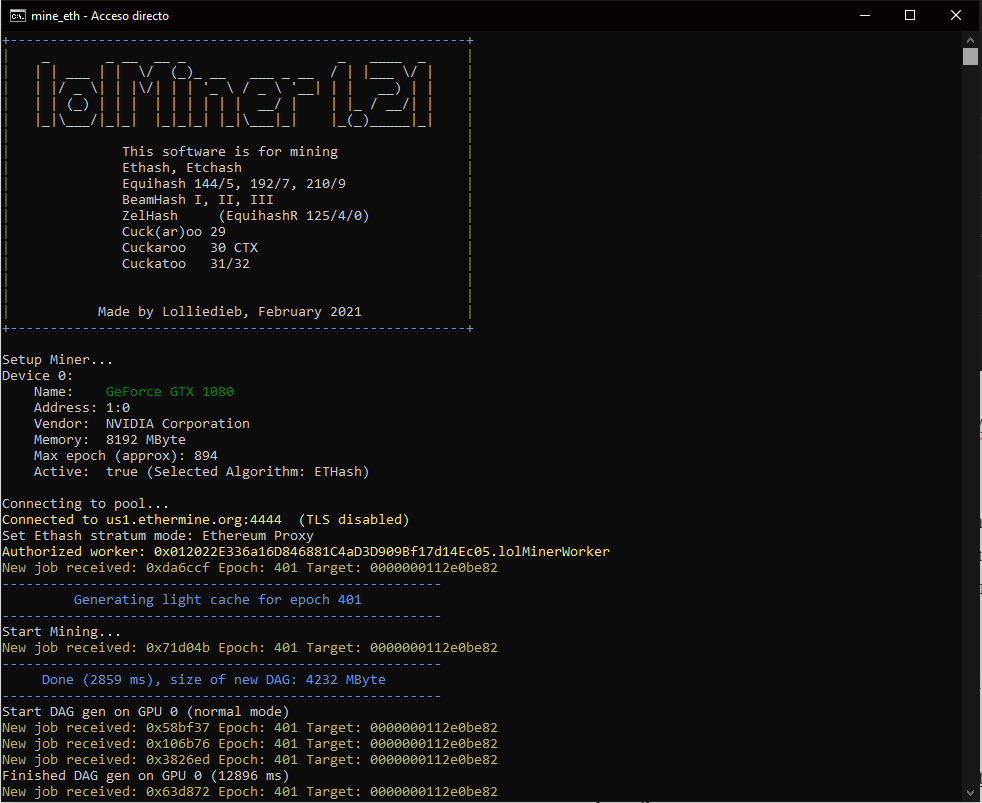
Task: Click the 'Start DAG gen on GPU 0' line
Action: [145, 712]
